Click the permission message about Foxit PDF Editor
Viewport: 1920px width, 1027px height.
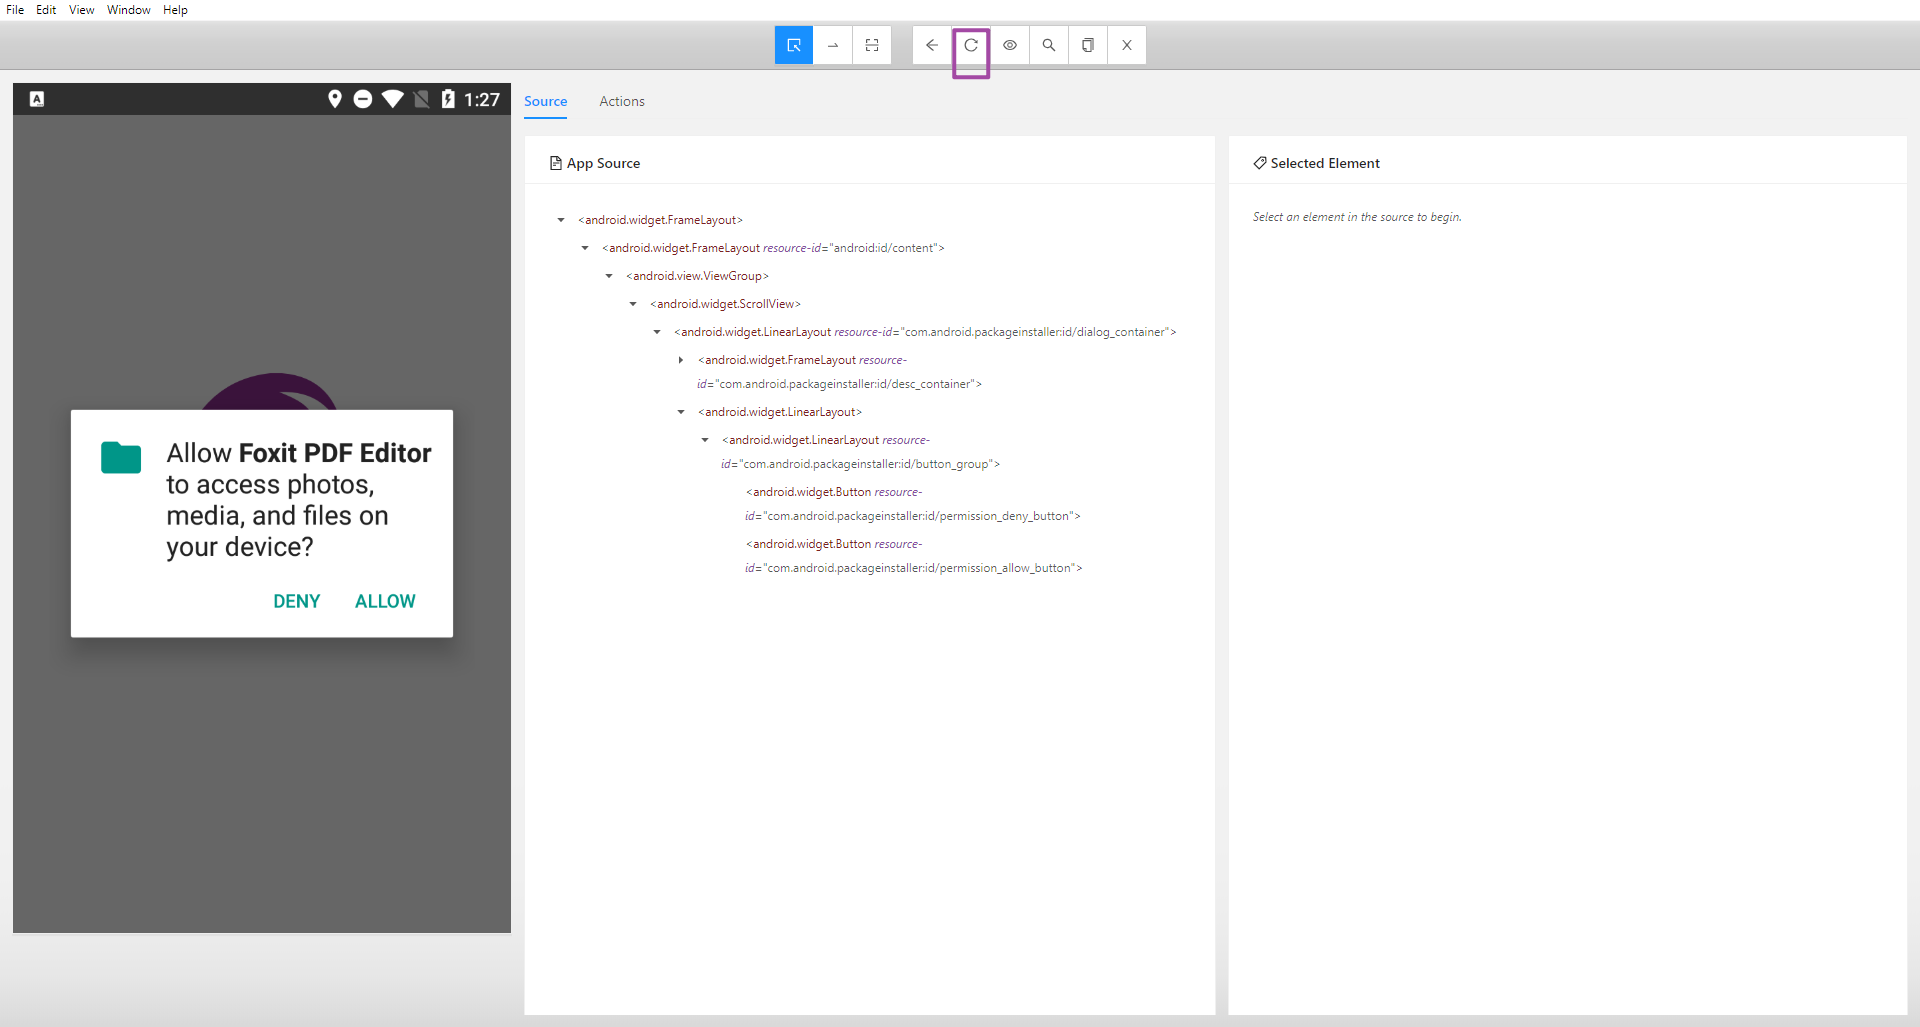(299, 500)
